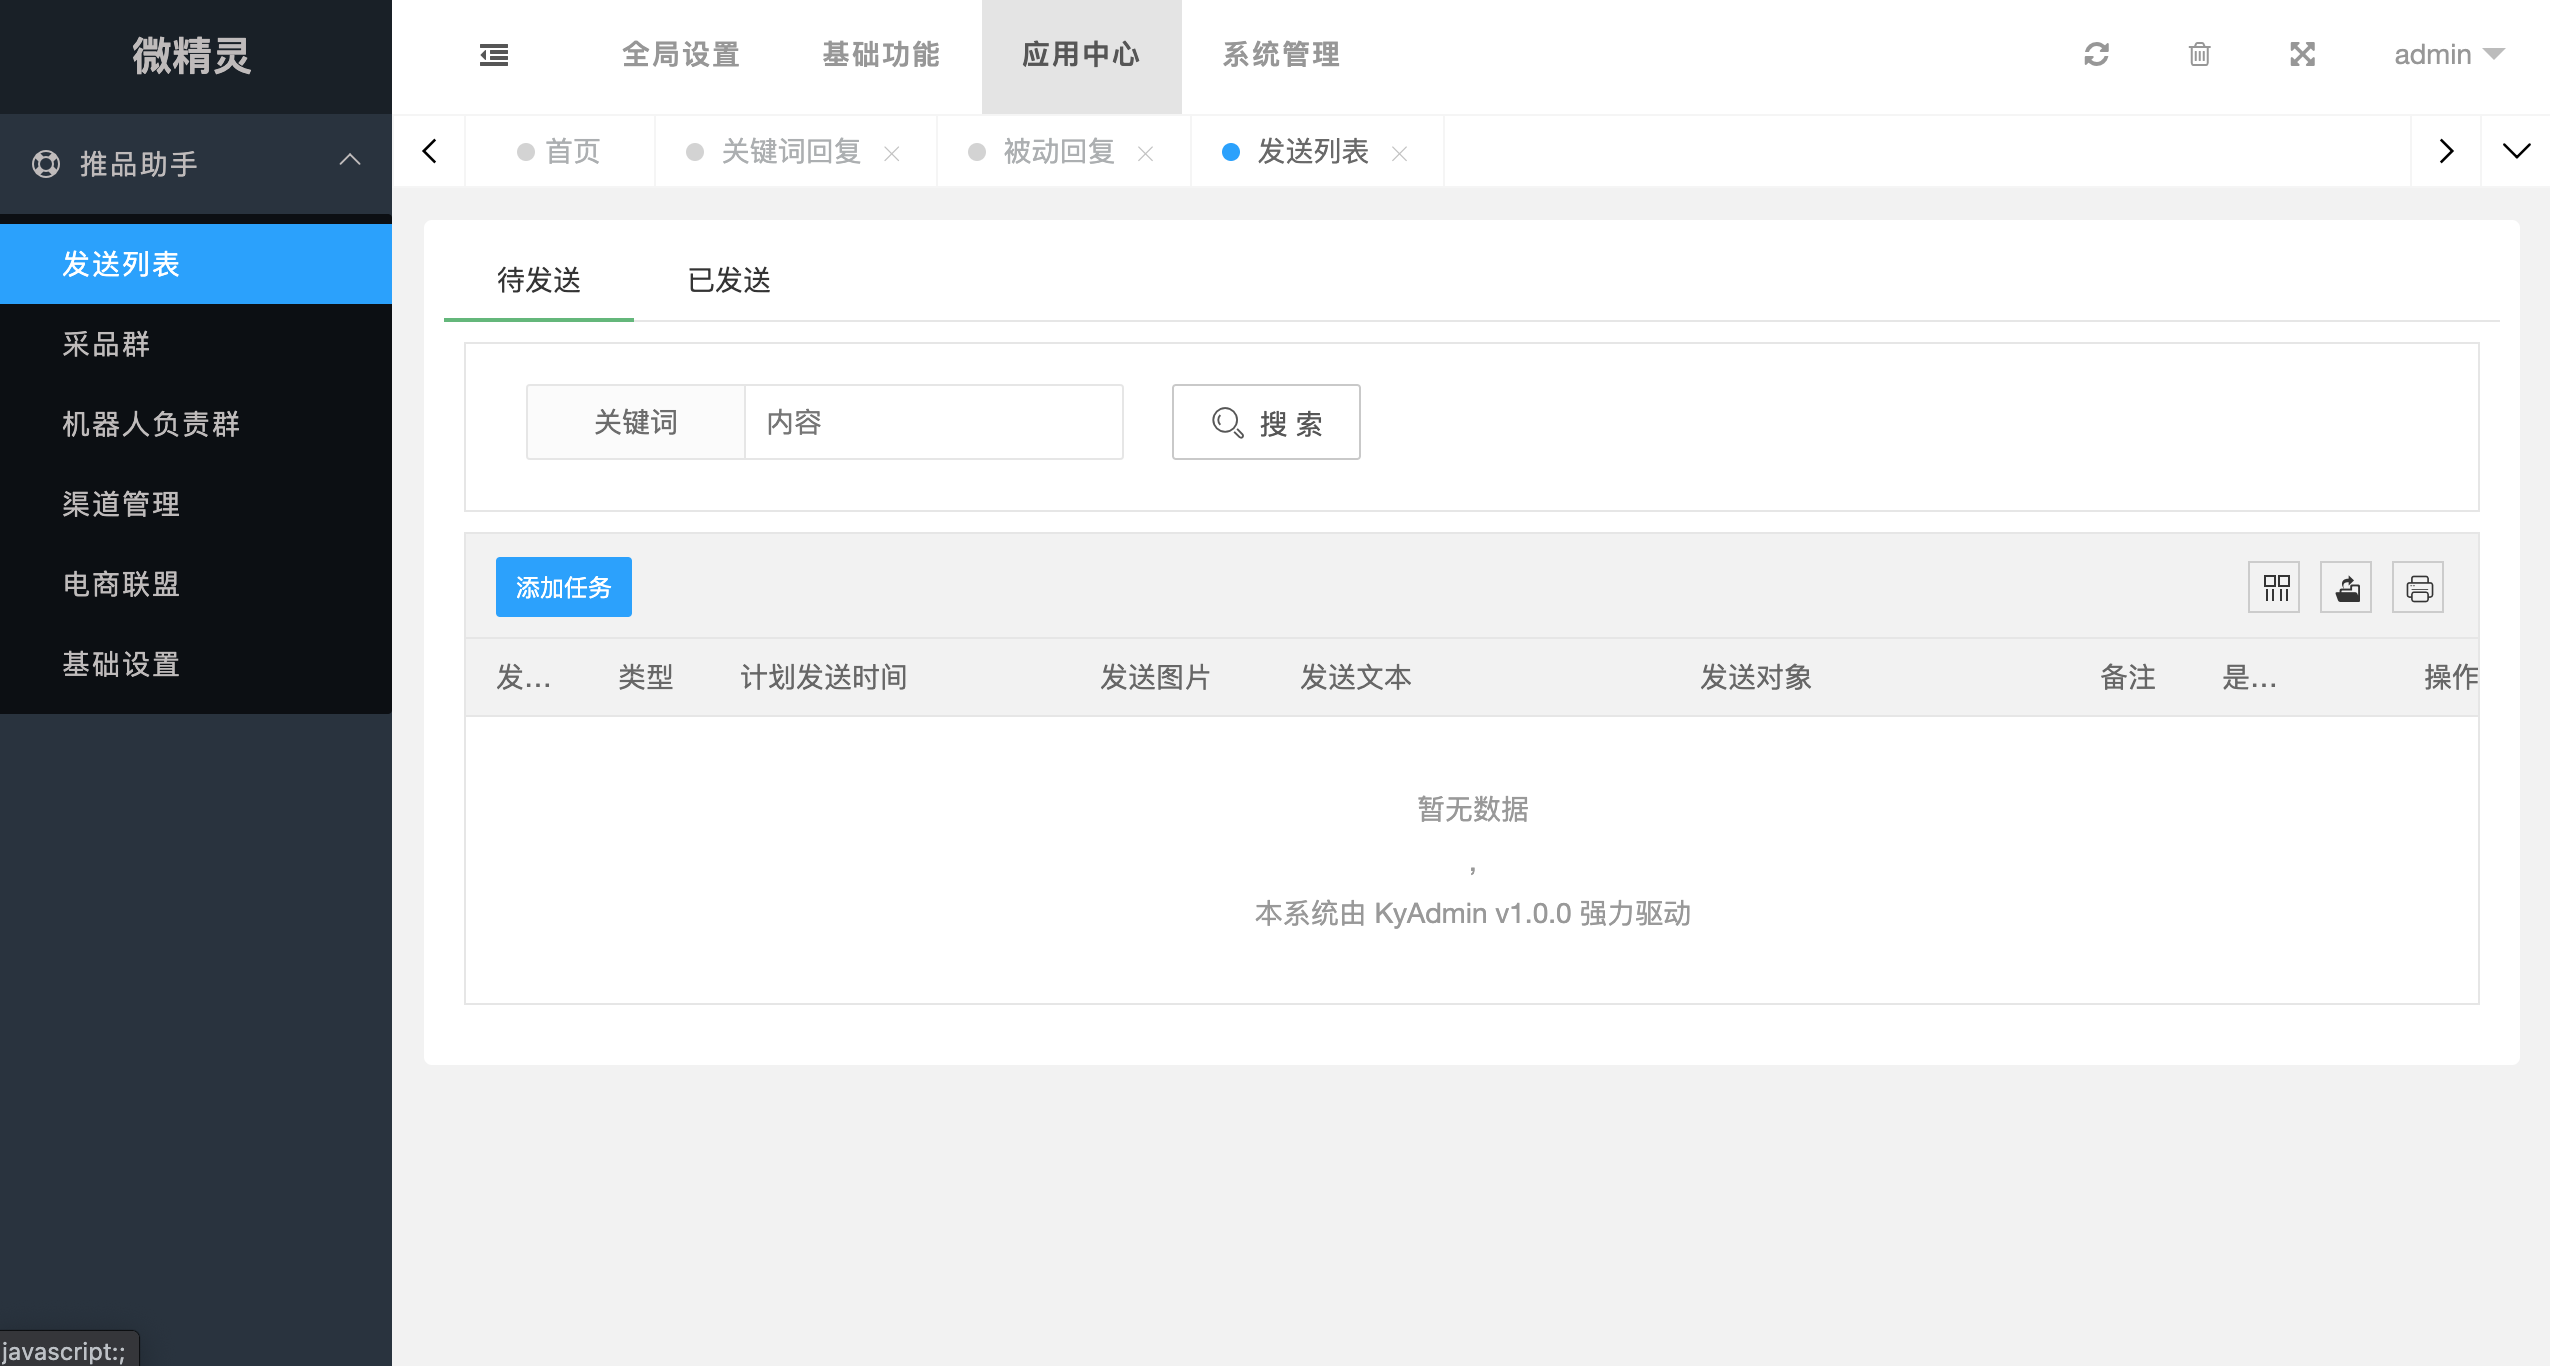
Task: Open the admin user dropdown
Action: (x=2448, y=55)
